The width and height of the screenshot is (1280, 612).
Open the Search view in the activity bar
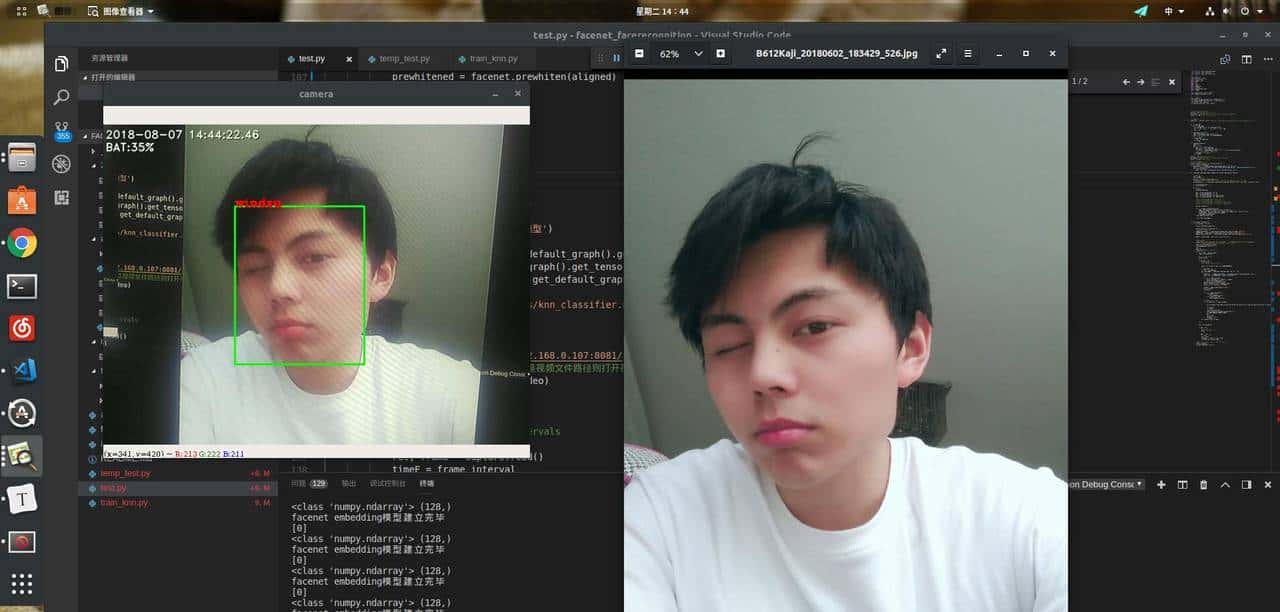[62, 97]
